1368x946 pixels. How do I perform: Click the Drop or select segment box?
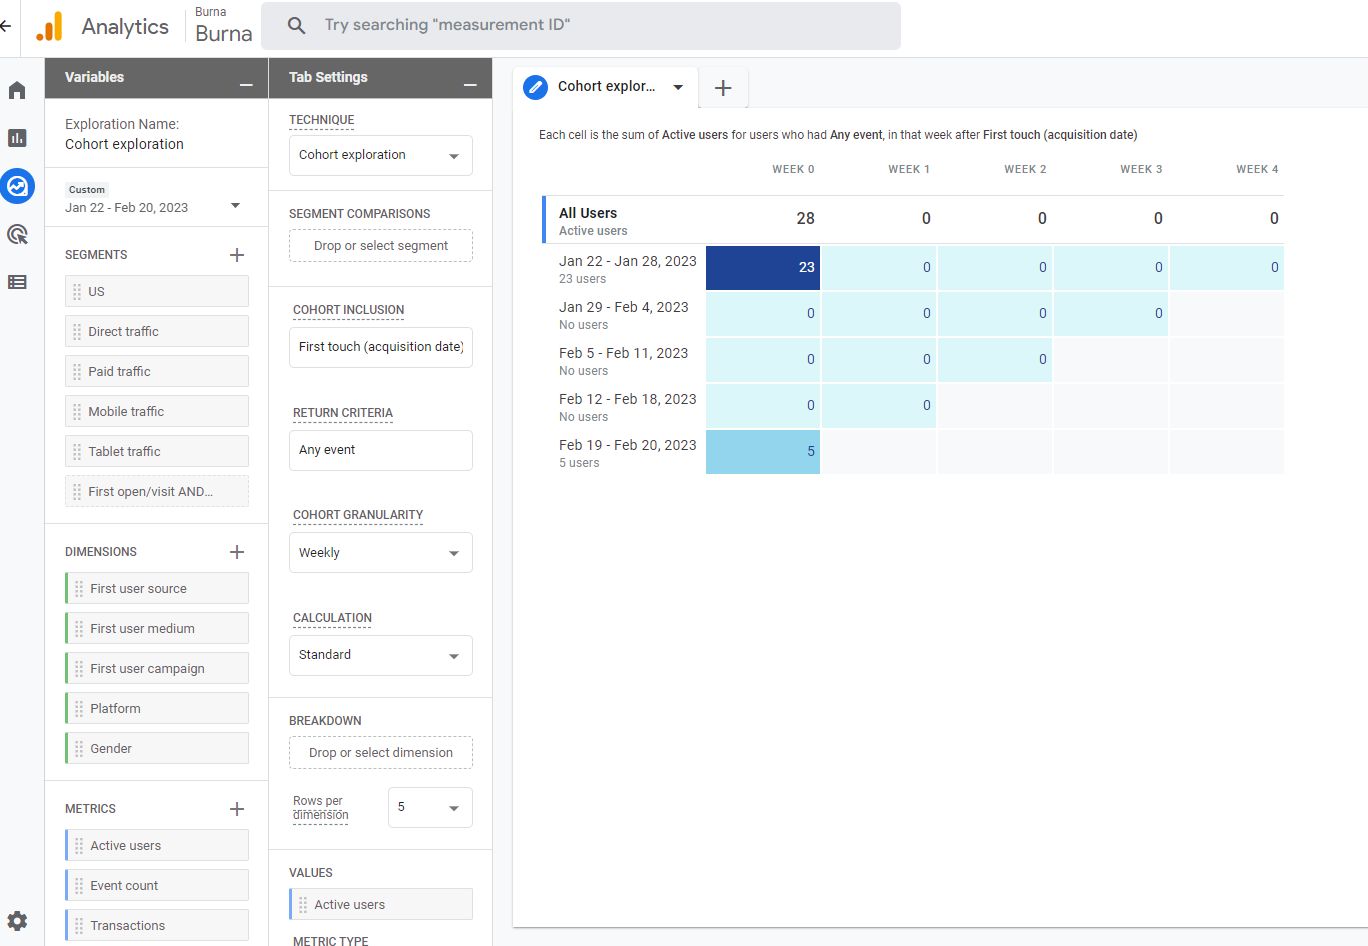[x=380, y=246]
